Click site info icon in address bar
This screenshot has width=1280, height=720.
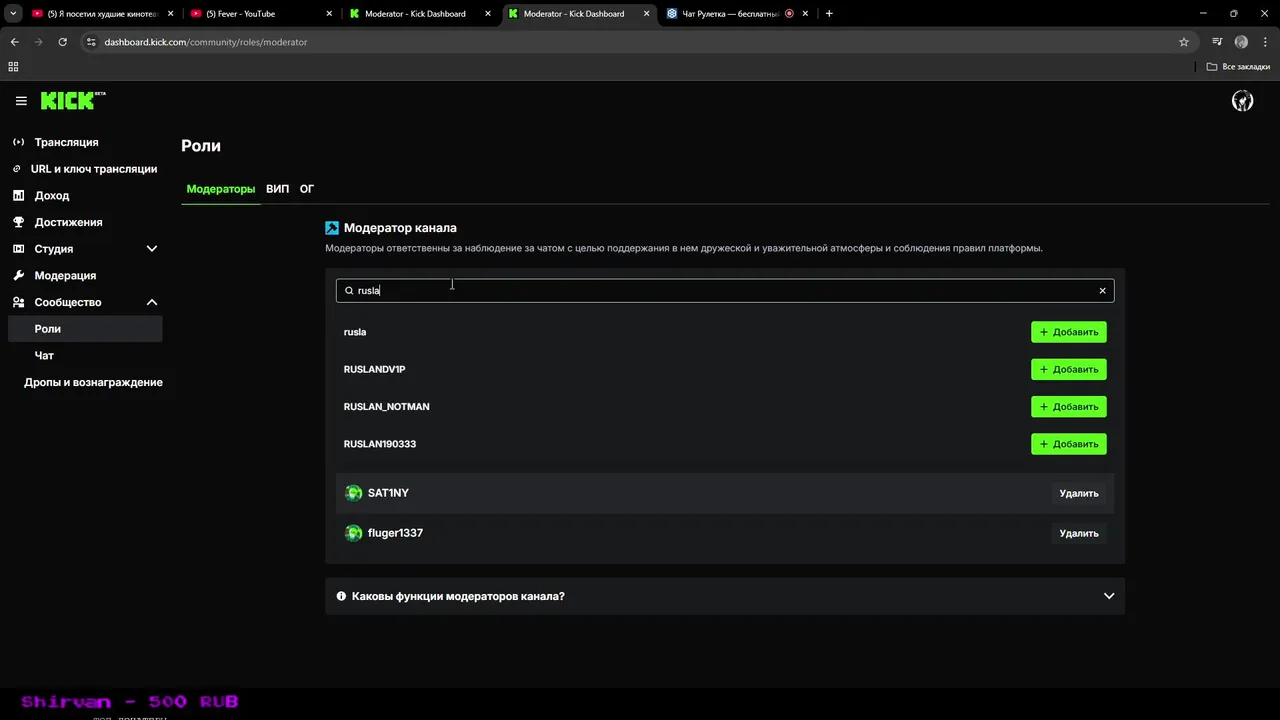pos(91,42)
